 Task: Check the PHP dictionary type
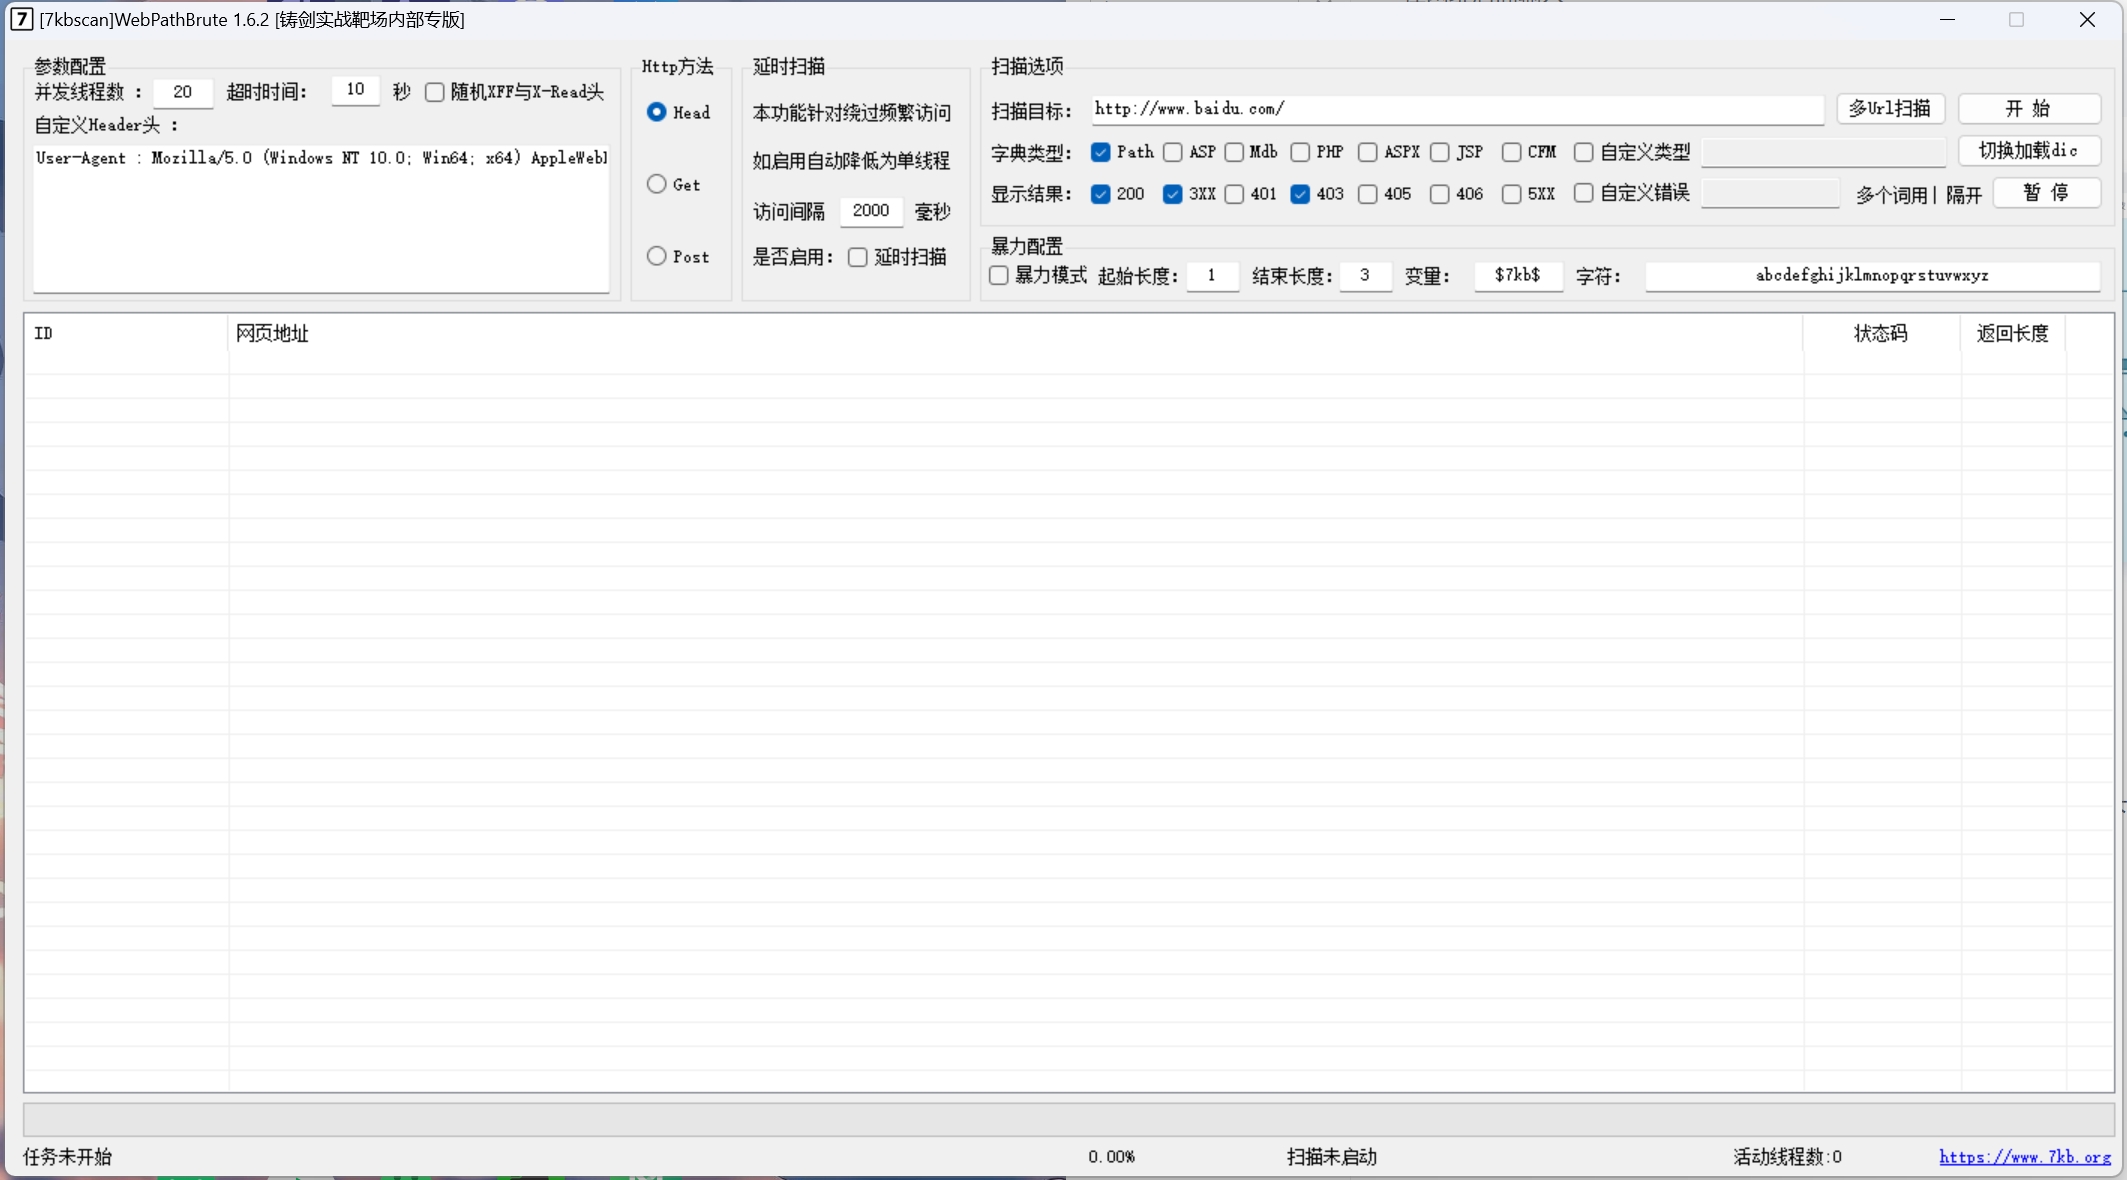(1300, 152)
